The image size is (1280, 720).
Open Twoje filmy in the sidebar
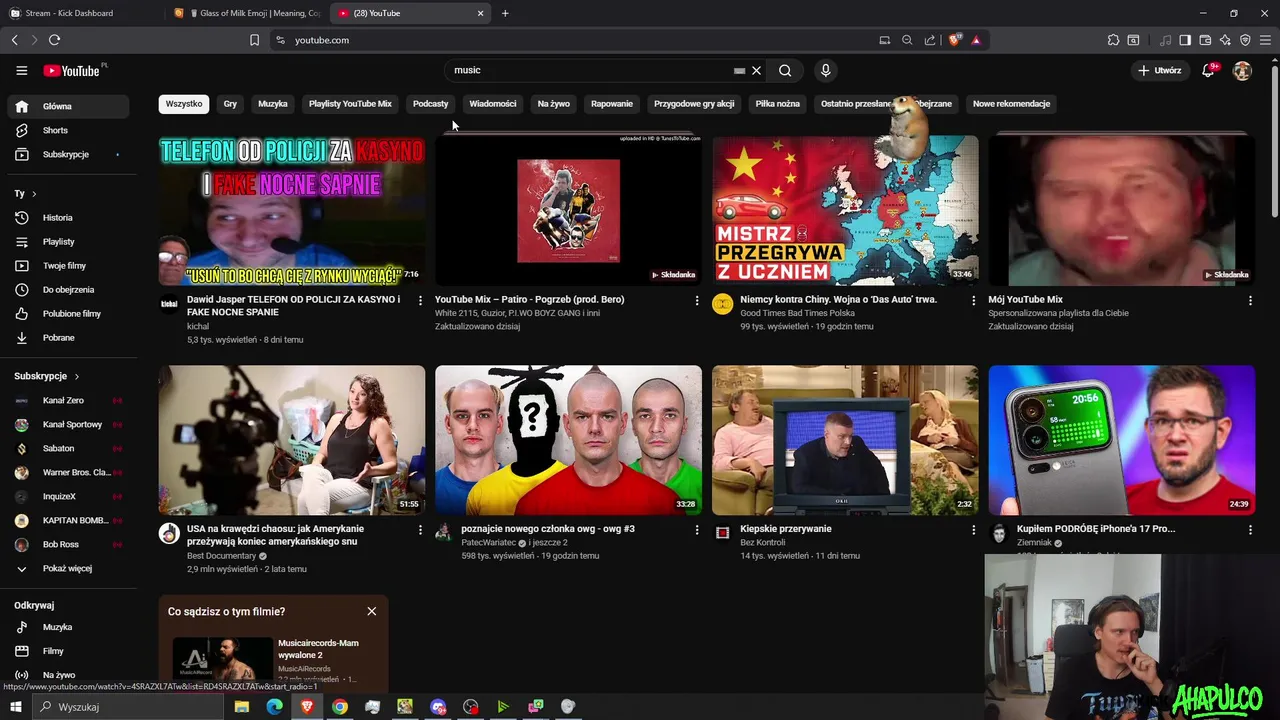point(68,265)
